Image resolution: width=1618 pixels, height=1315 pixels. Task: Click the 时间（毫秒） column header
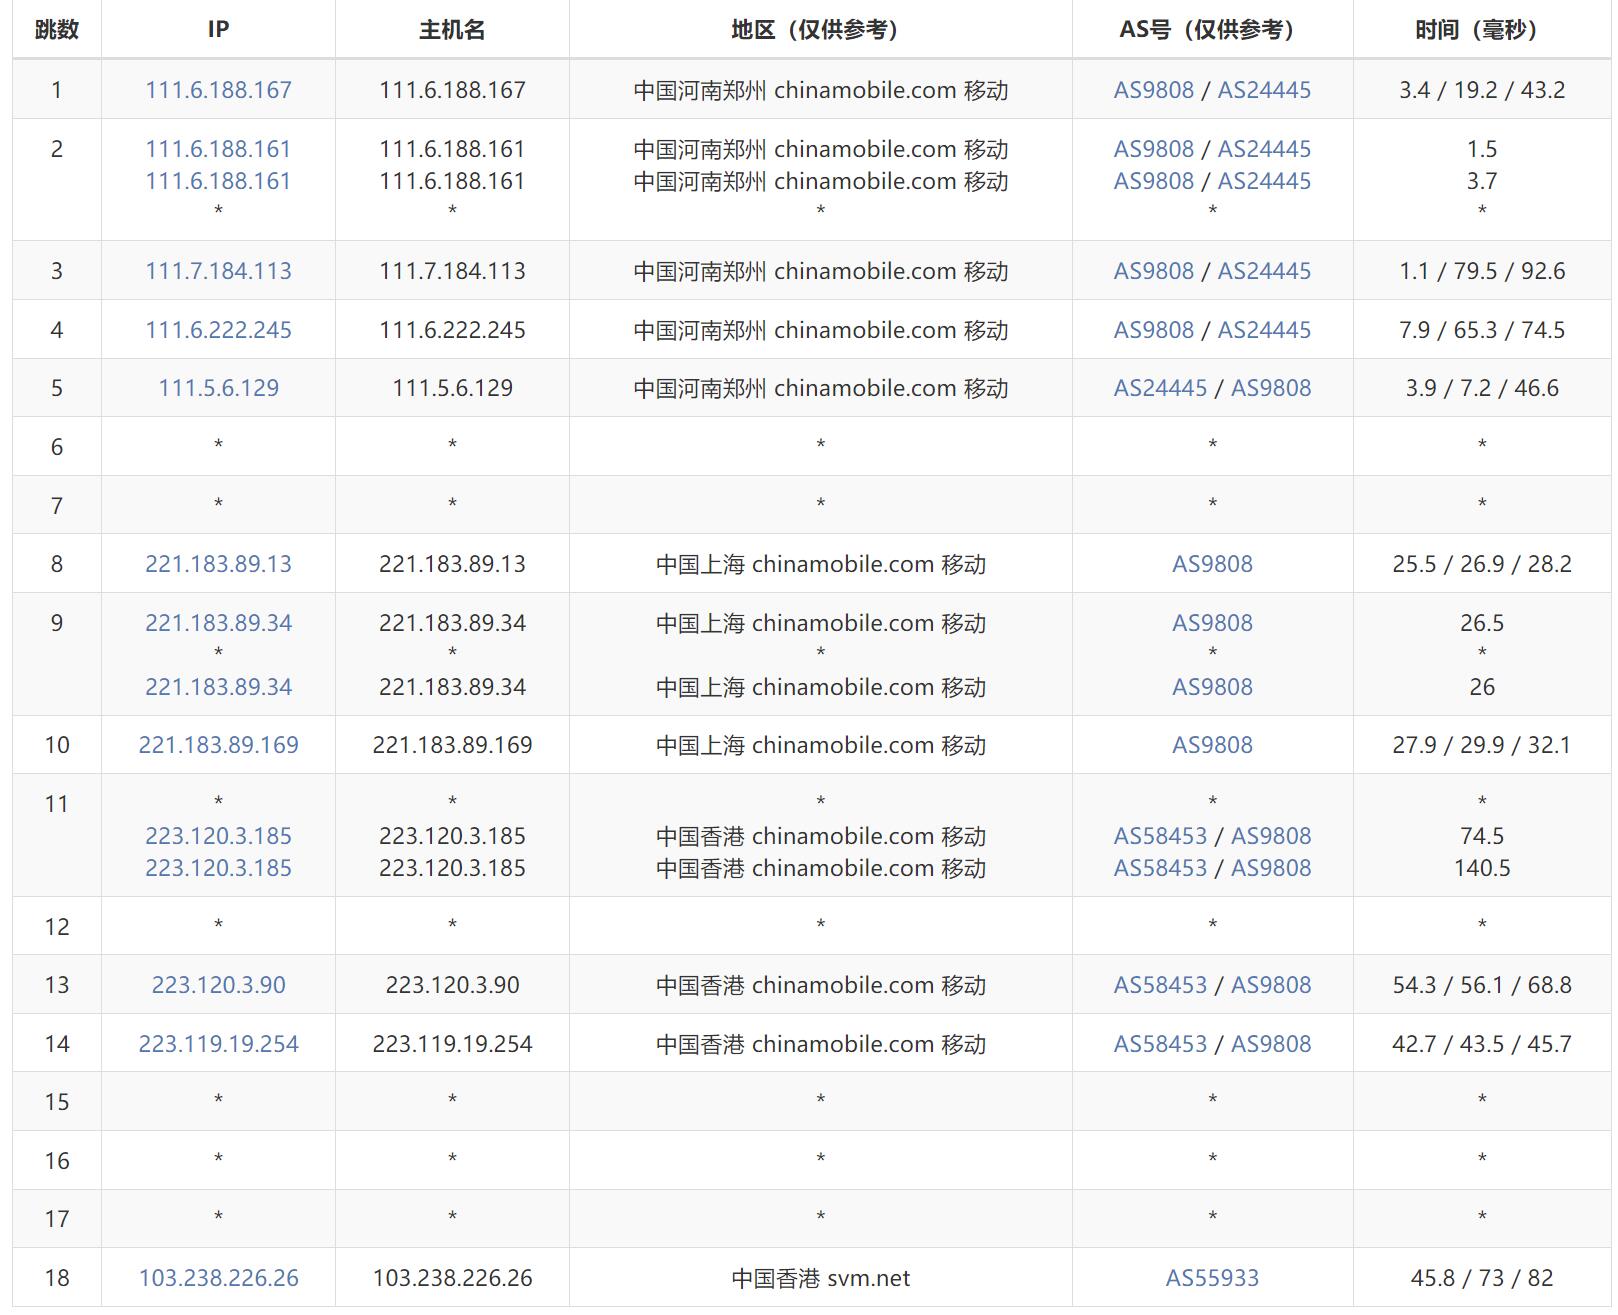pyautogui.click(x=1482, y=30)
